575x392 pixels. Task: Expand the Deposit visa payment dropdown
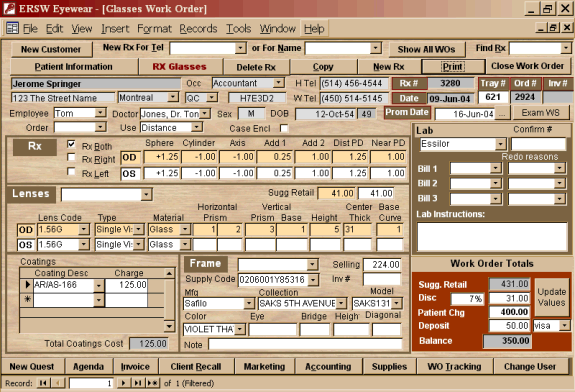(565, 325)
